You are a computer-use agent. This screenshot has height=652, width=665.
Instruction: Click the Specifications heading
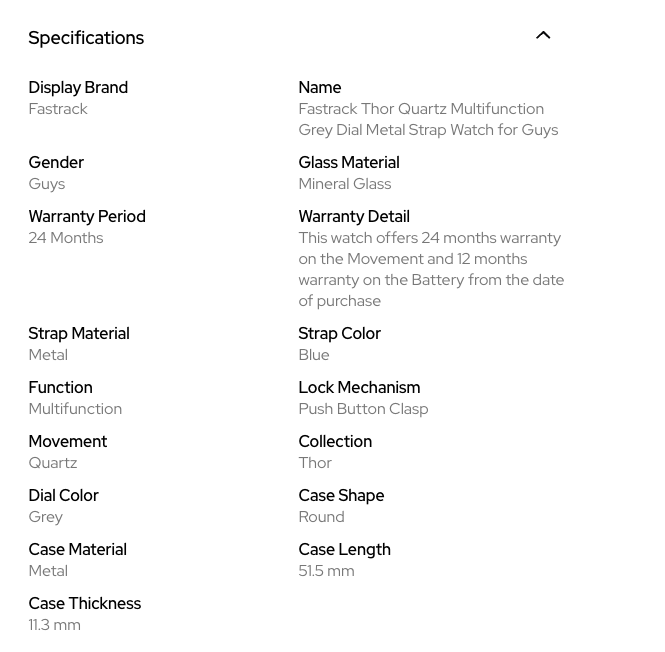[86, 38]
